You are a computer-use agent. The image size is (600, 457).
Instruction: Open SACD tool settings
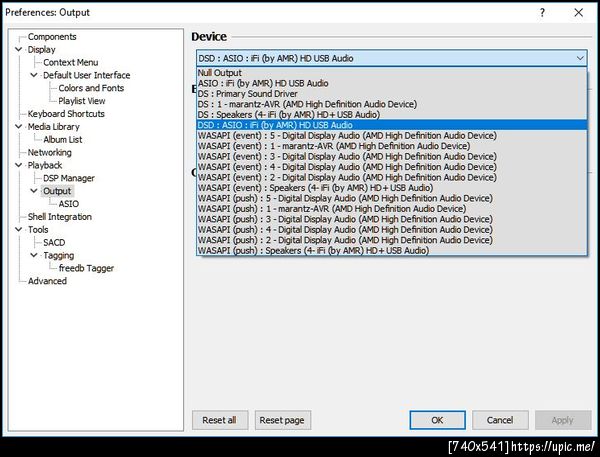(x=54, y=242)
